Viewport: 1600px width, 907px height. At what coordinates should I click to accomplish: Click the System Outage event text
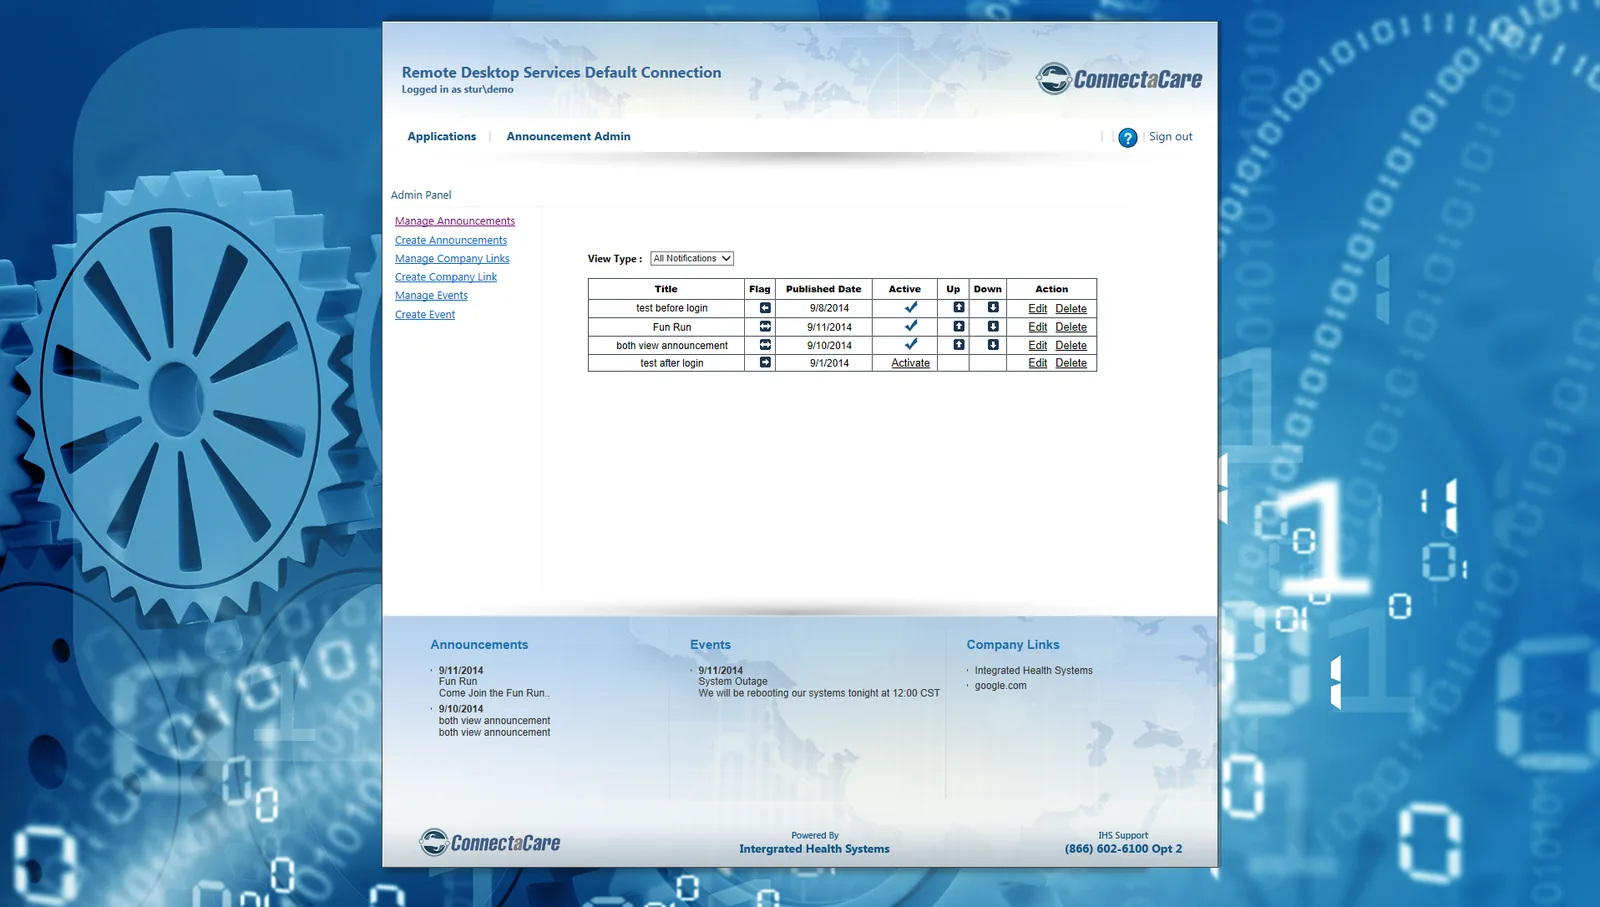tap(733, 682)
